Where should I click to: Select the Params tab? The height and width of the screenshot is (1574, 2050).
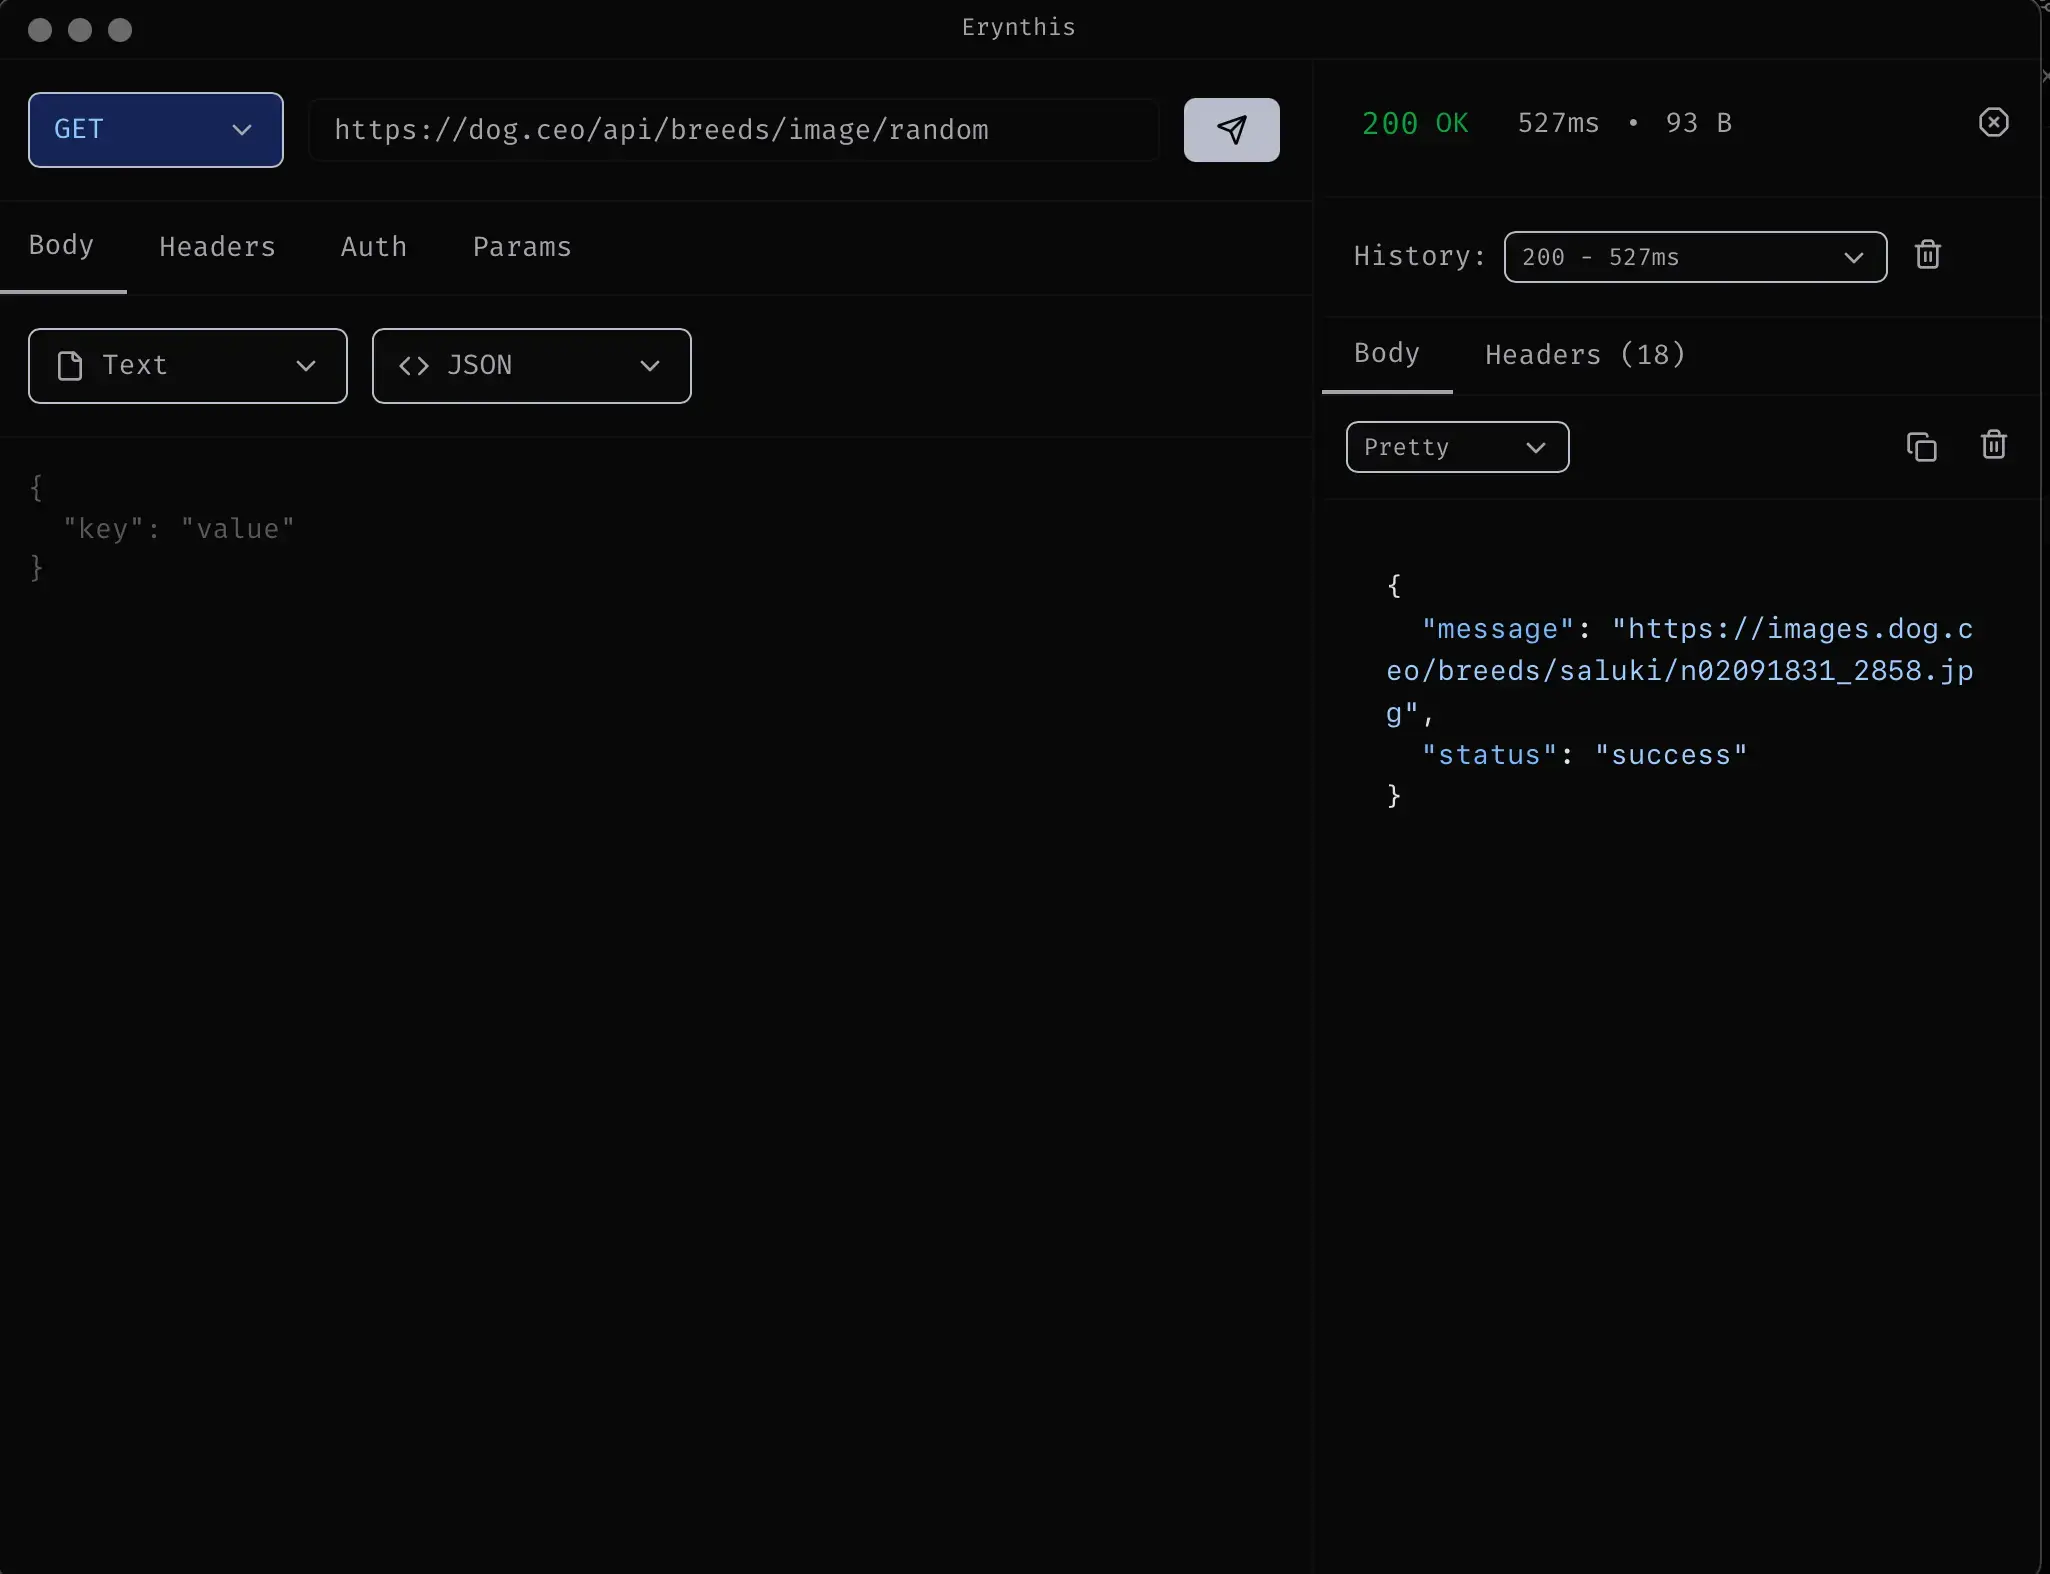(520, 246)
